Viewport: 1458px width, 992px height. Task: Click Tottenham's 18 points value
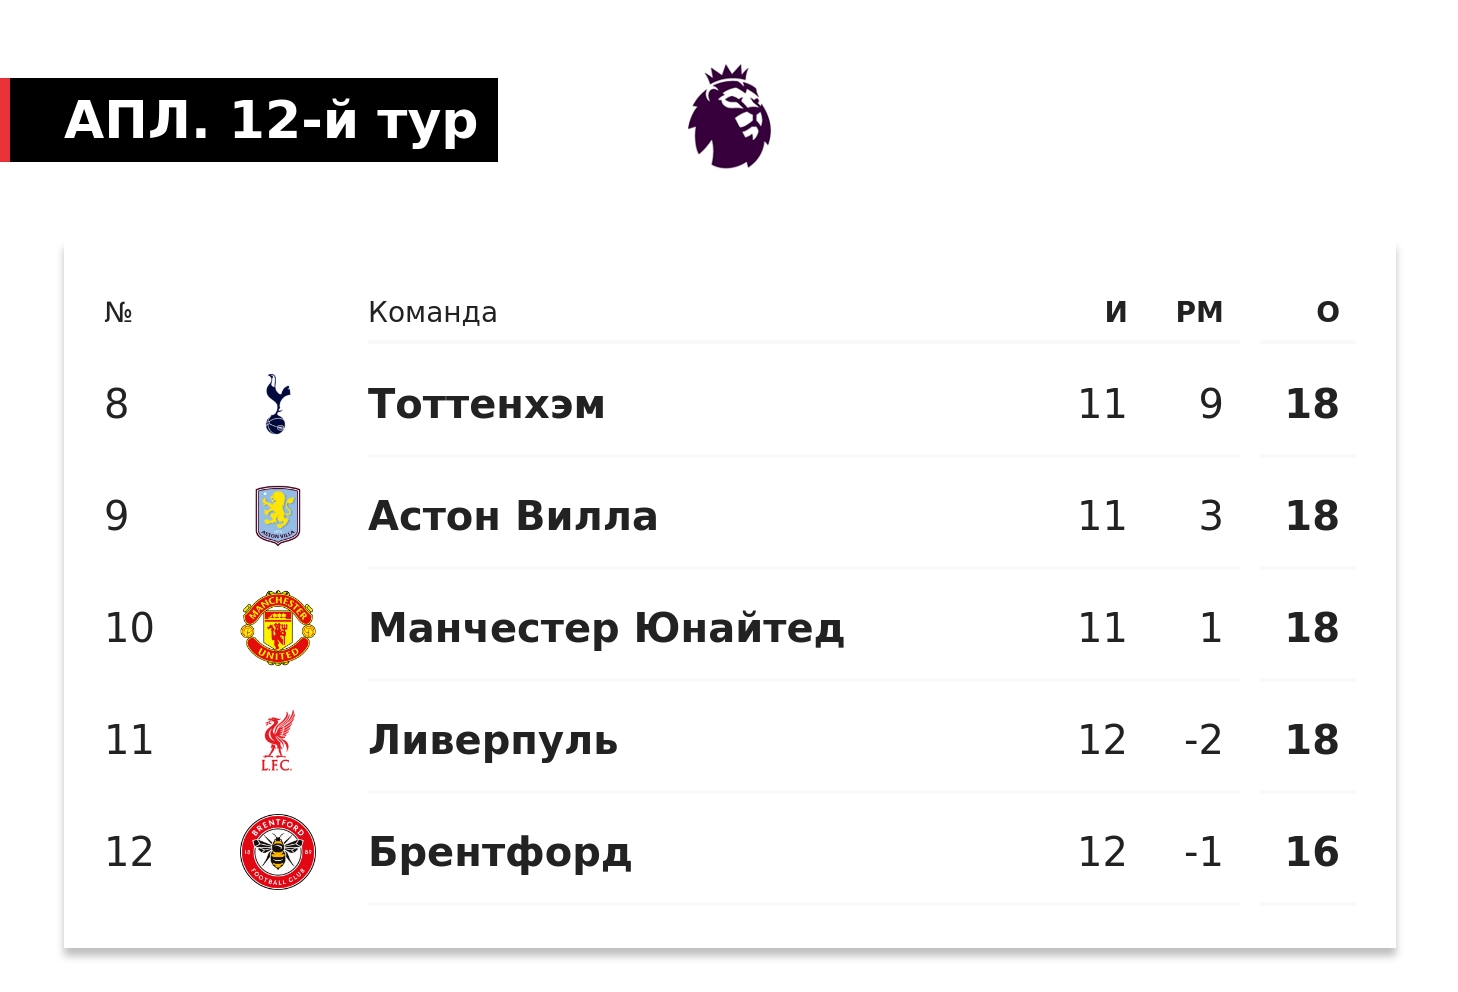tap(1311, 404)
